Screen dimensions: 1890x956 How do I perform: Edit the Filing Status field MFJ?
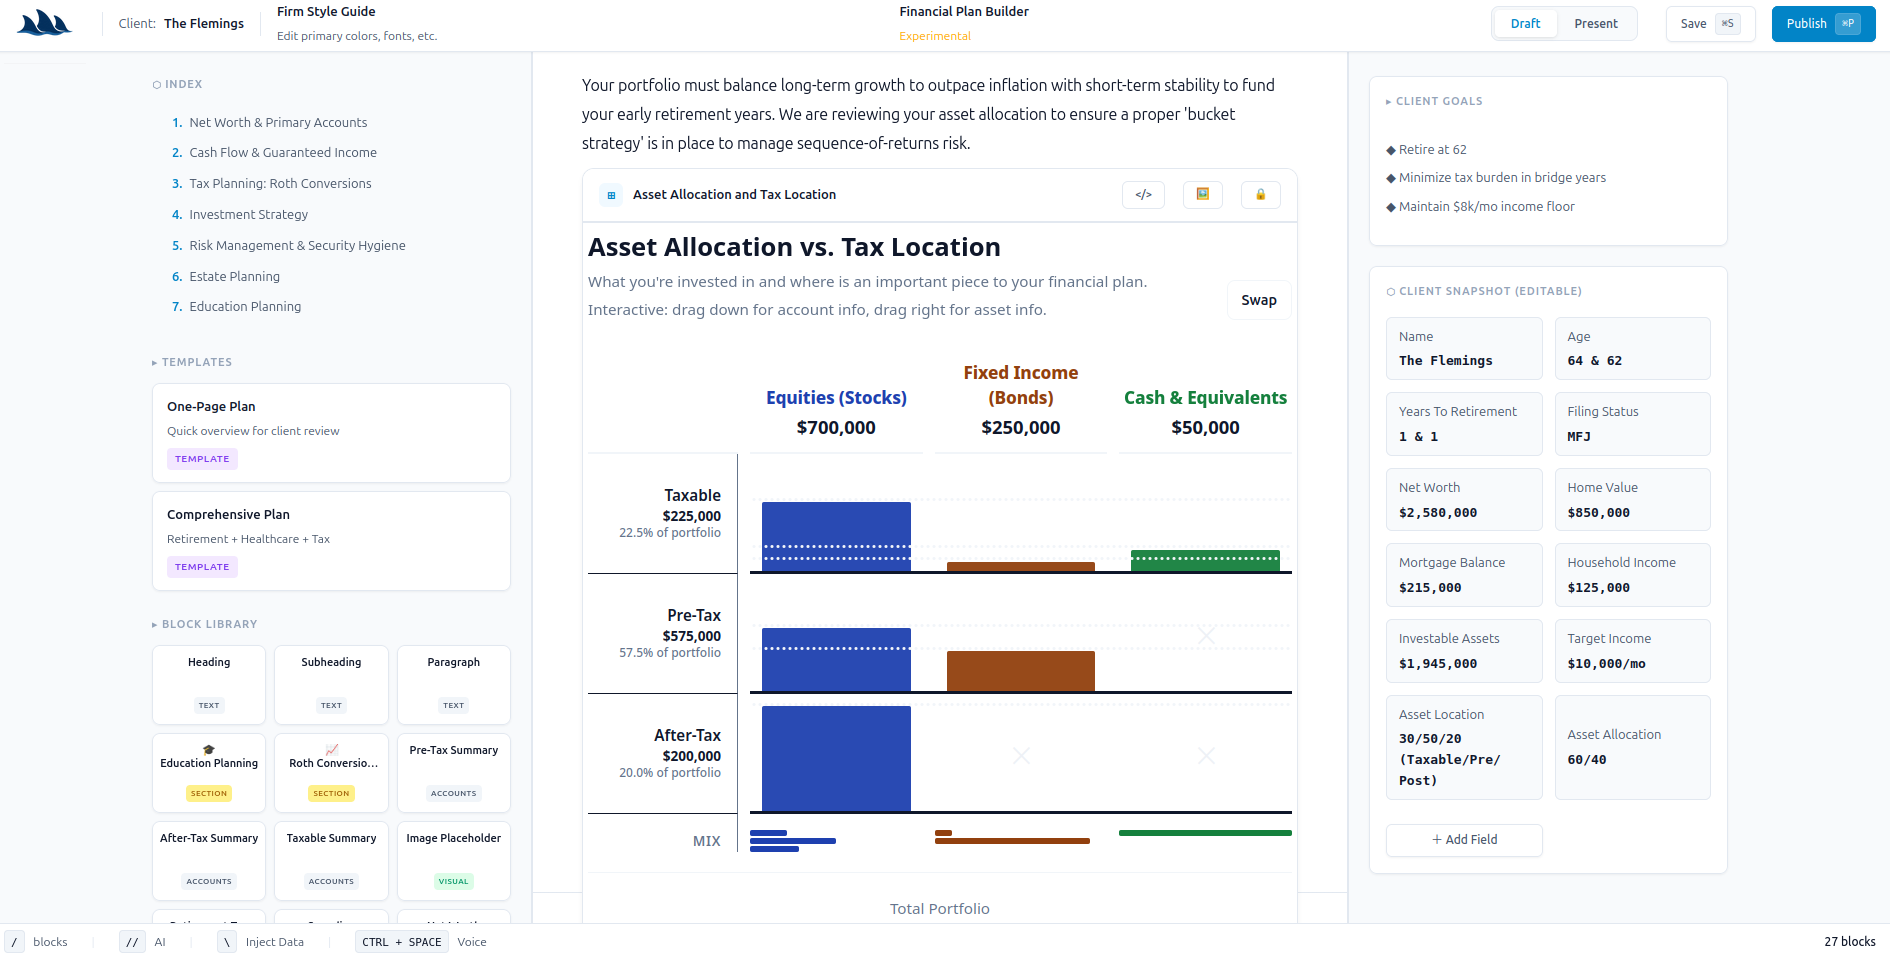(x=1632, y=424)
